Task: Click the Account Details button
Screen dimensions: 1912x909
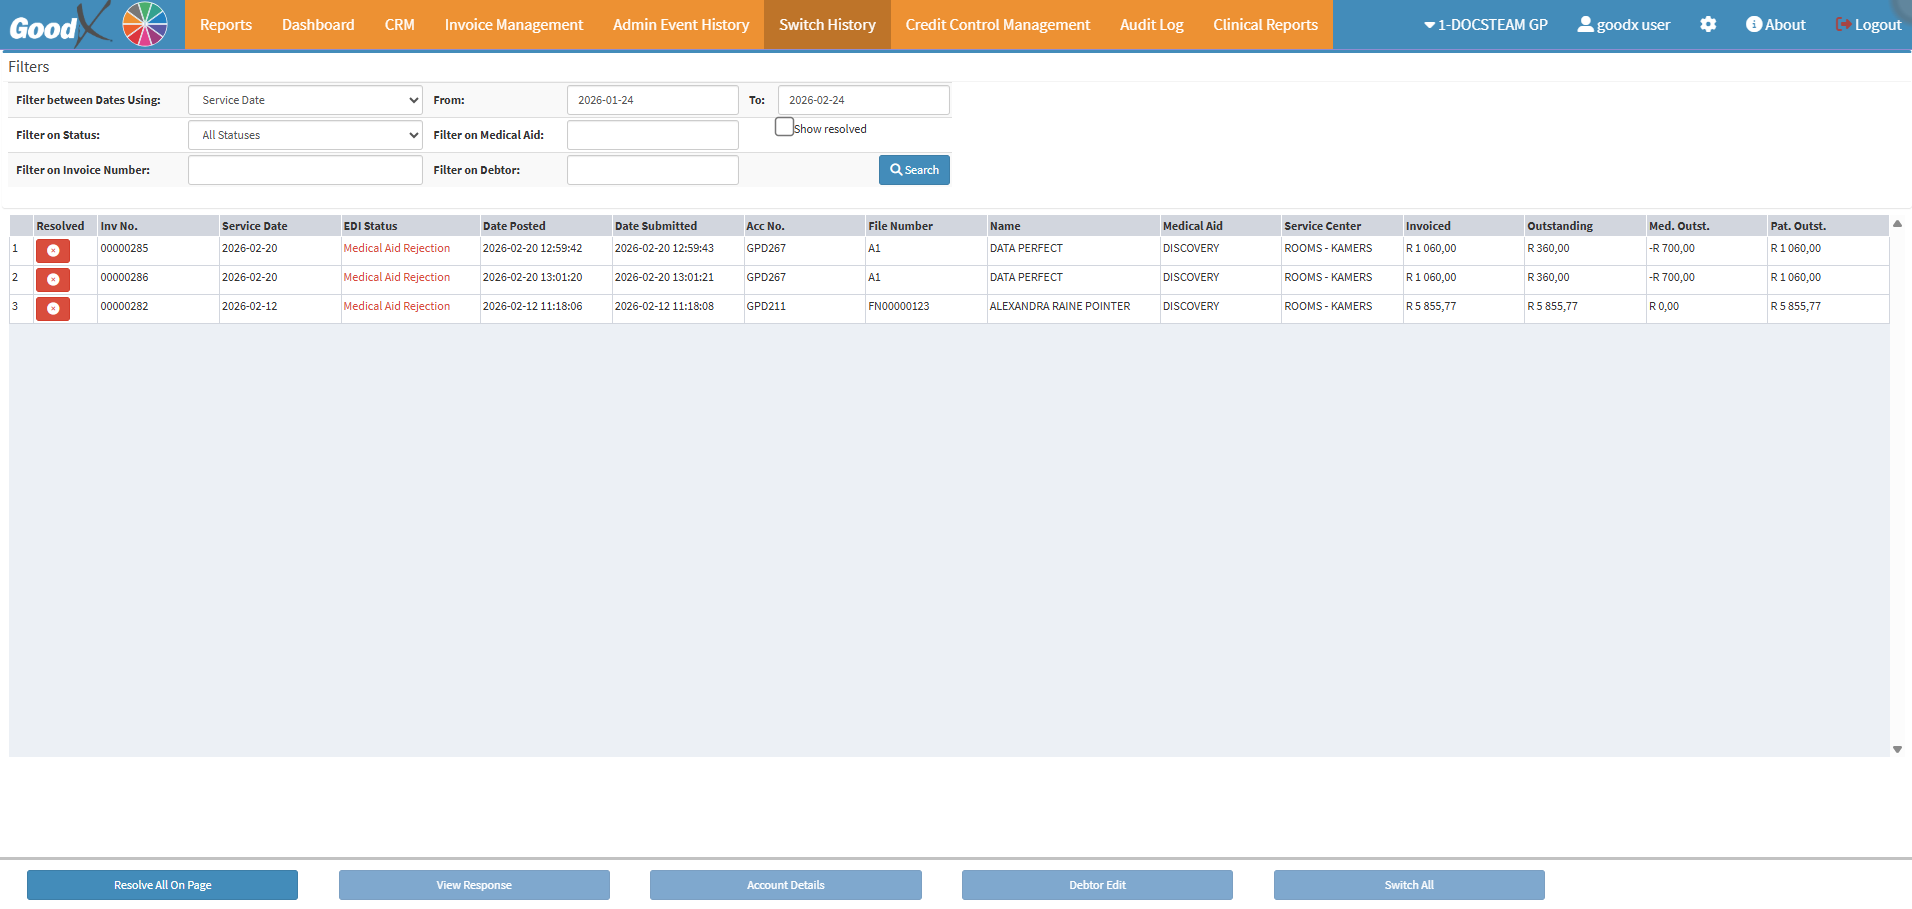Action: point(786,885)
